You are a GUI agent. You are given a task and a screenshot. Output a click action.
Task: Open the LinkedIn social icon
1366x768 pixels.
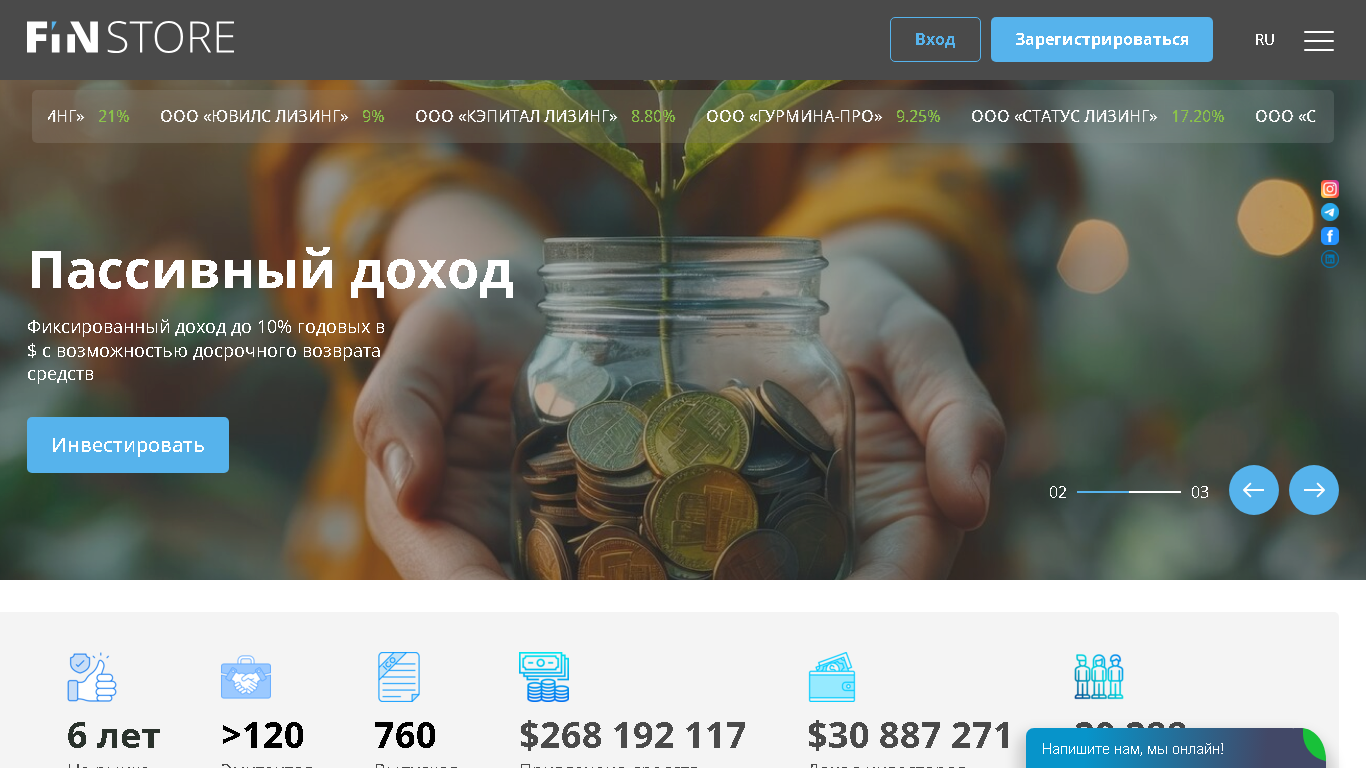[1330, 259]
